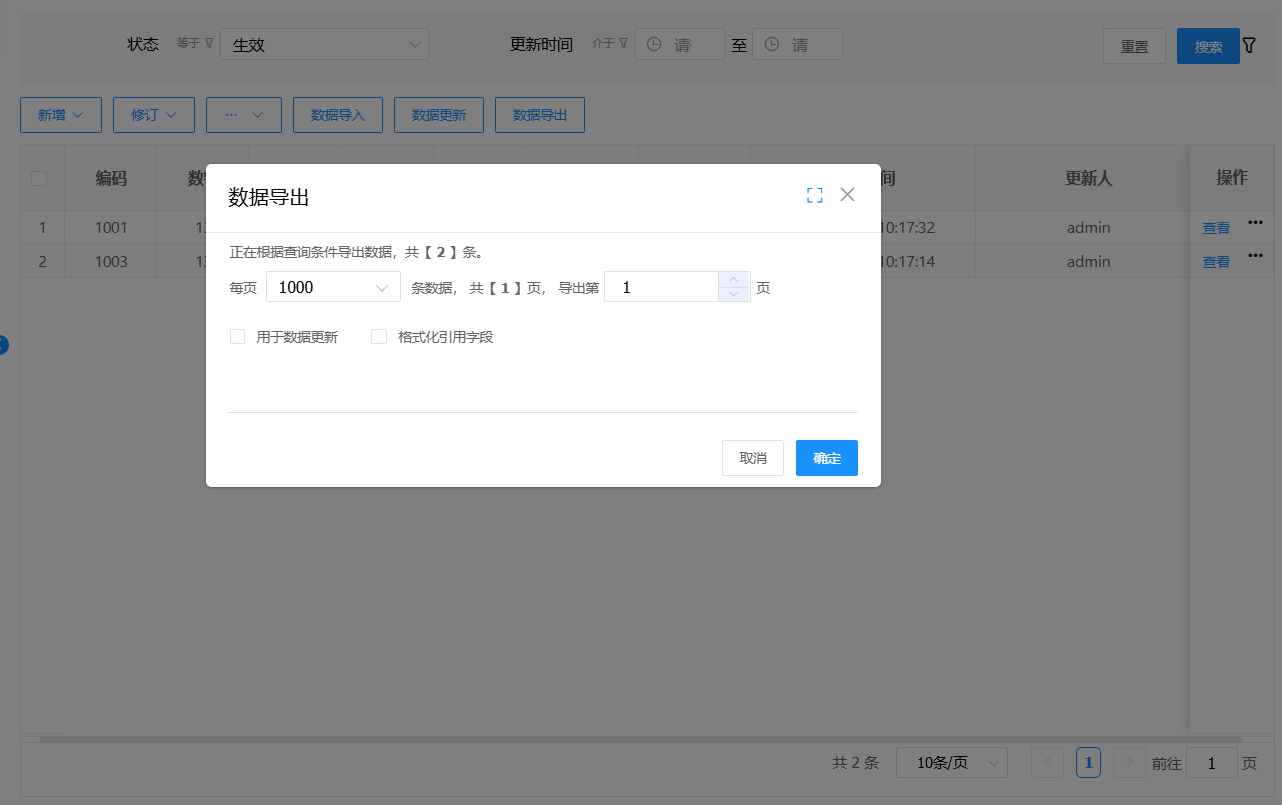This screenshot has width=1282, height=805.
Task: Open the 新增 dropdown menu button
Action: pos(60,115)
